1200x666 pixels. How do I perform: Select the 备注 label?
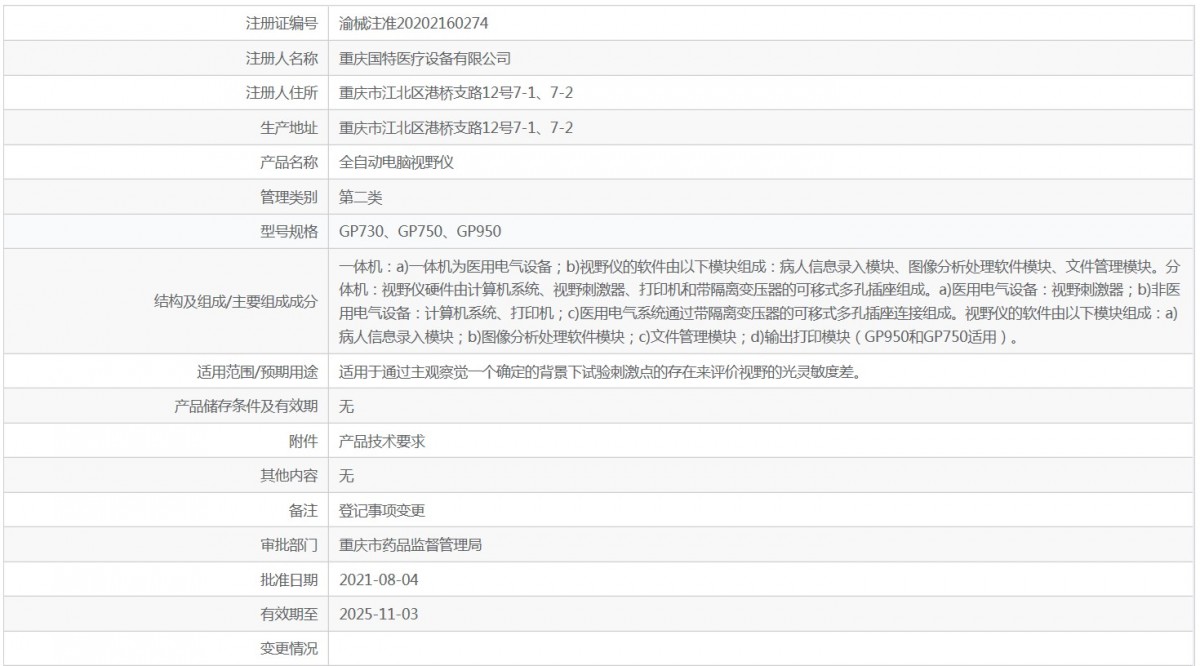[x=303, y=511]
